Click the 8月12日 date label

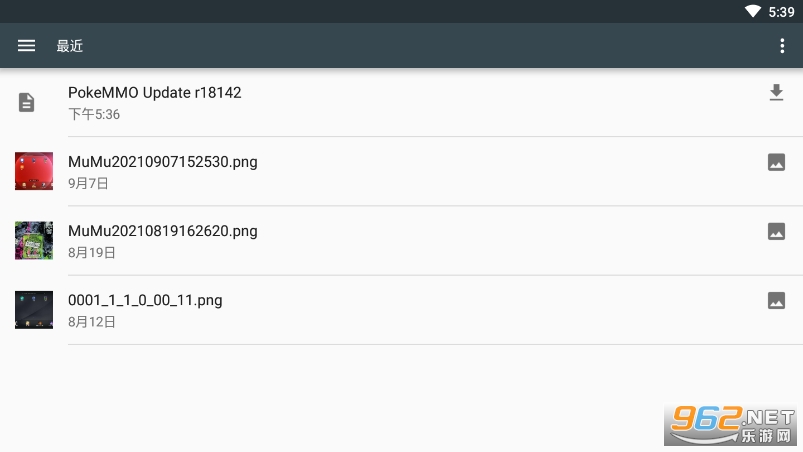[92, 321]
